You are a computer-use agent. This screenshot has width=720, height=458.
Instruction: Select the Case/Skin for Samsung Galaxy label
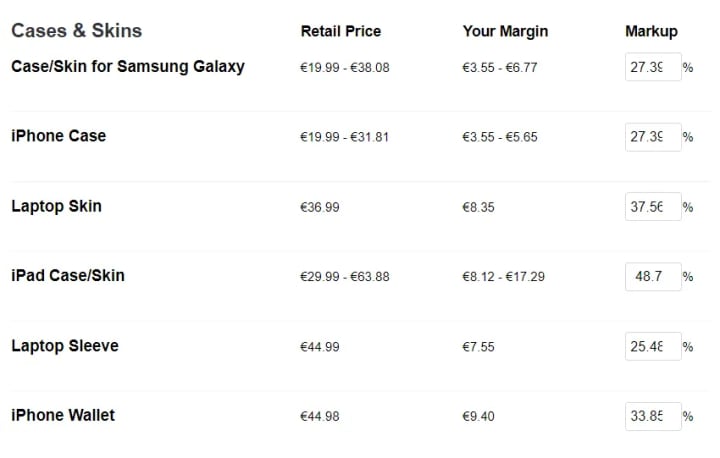(x=128, y=67)
